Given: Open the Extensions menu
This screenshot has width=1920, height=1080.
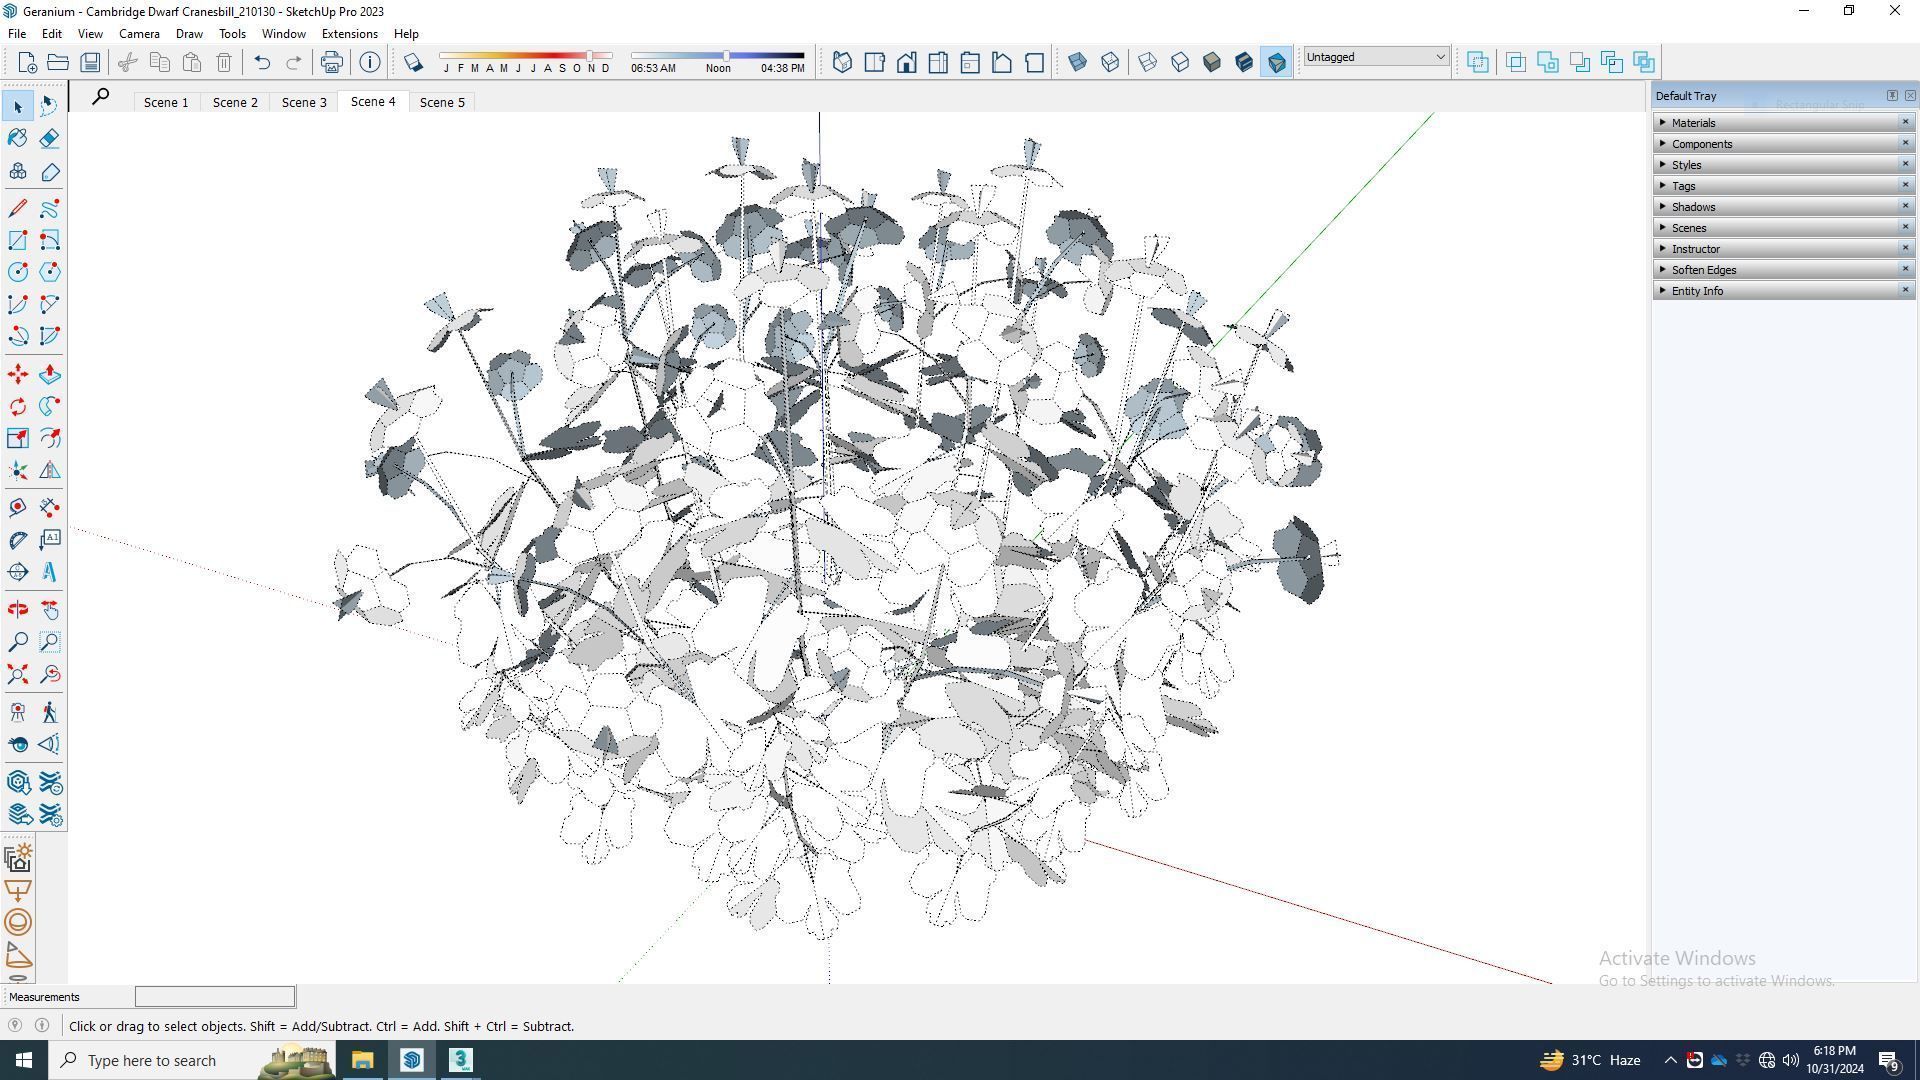Looking at the screenshot, I should (349, 33).
